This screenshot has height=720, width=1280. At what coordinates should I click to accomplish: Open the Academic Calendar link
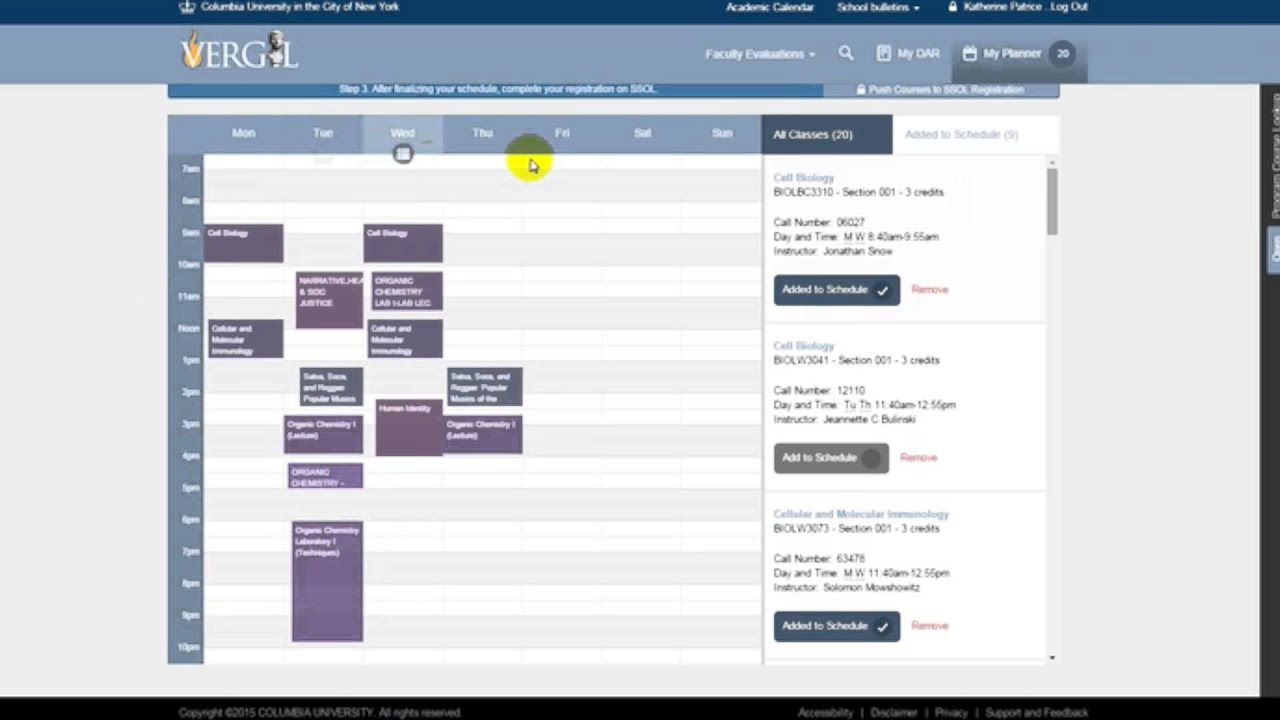(x=769, y=7)
